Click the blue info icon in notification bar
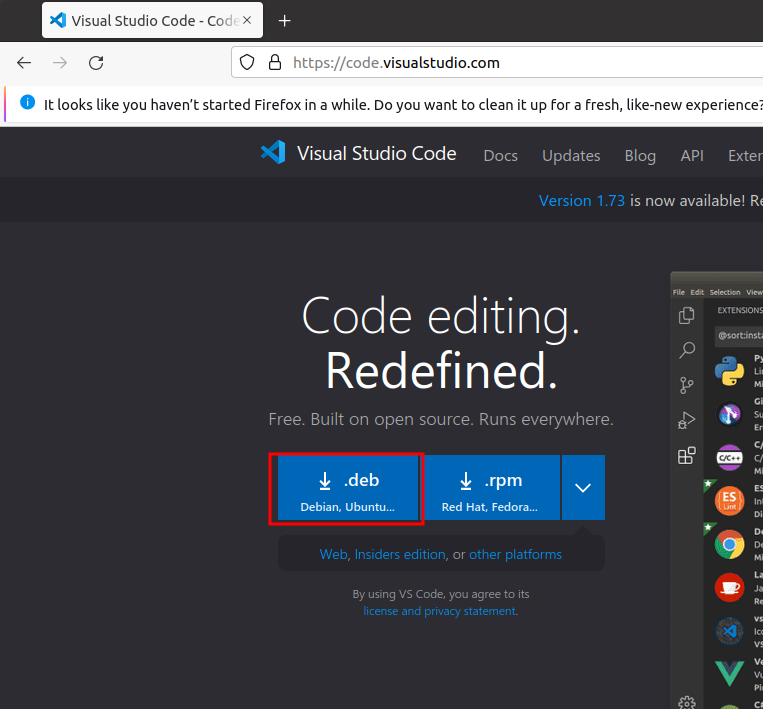The image size is (763, 709). click(x=28, y=102)
